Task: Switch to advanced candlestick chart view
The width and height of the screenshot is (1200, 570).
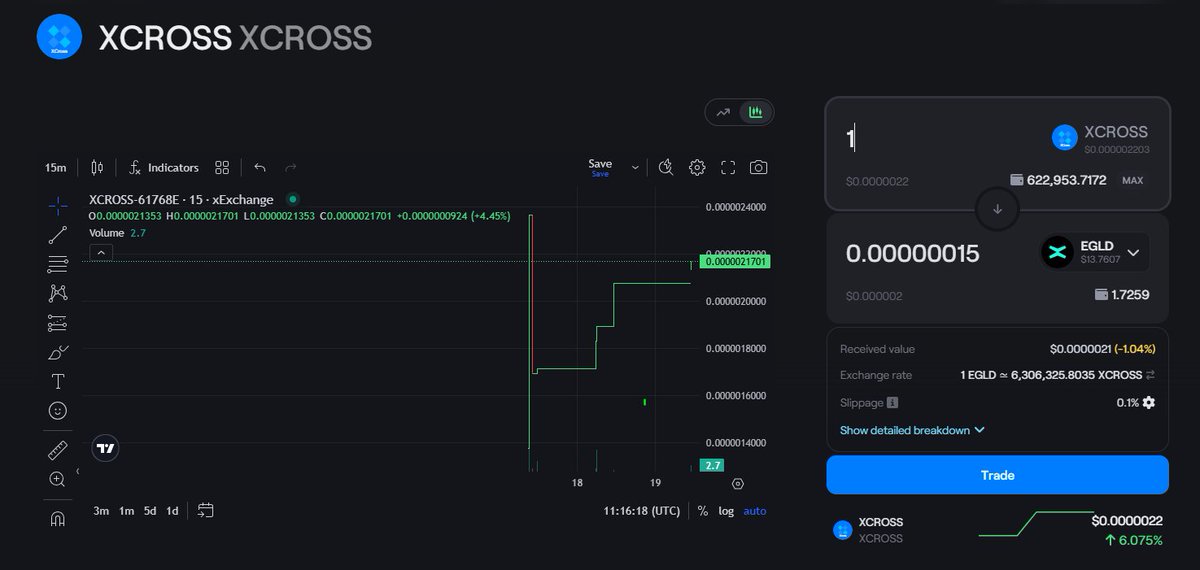Action: click(x=756, y=113)
